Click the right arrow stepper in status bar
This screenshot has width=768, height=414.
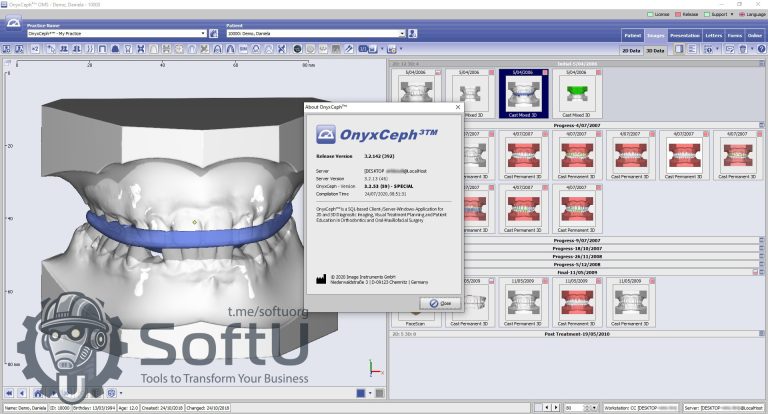click(556, 408)
